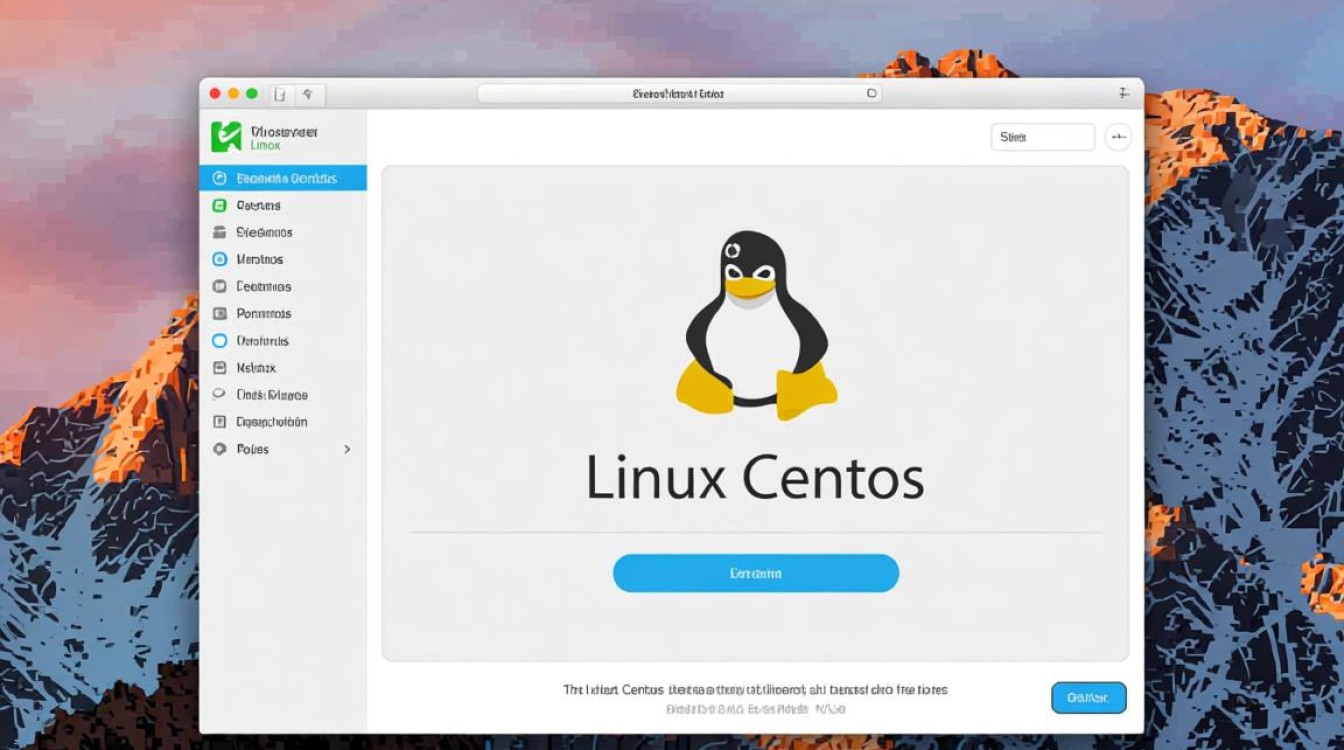The height and width of the screenshot is (750, 1344).
Task: Select the clock icon on the highlighted sidebar entry
Action: (222, 178)
